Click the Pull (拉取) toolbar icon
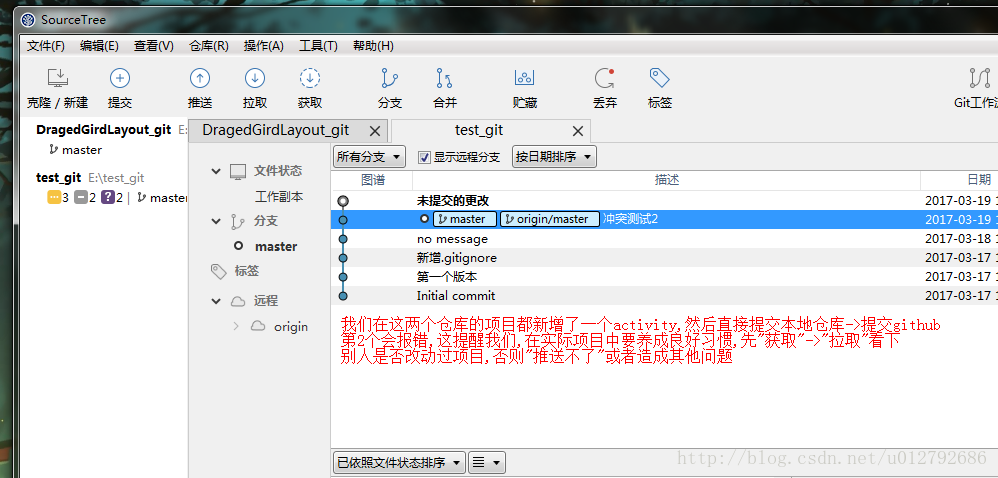Viewport: 998px width, 478px height. [x=255, y=78]
